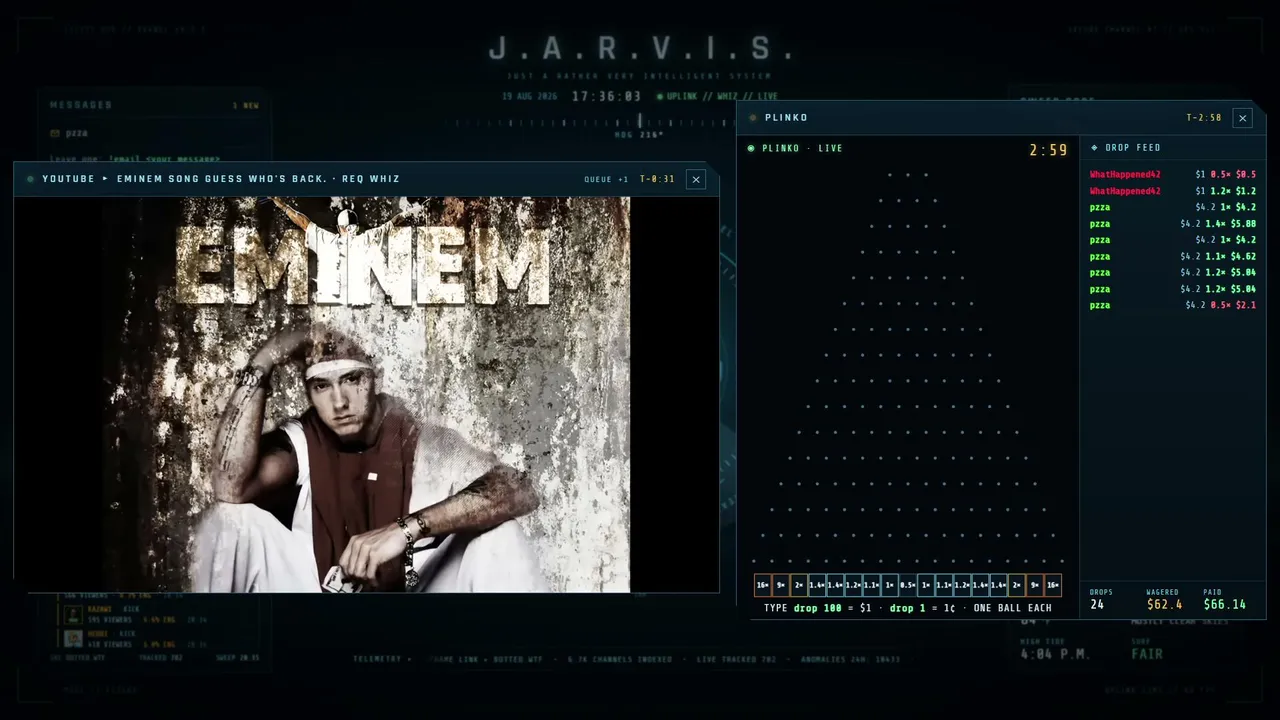Click the 4:04 P.M. high tide value

tap(1055, 654)
